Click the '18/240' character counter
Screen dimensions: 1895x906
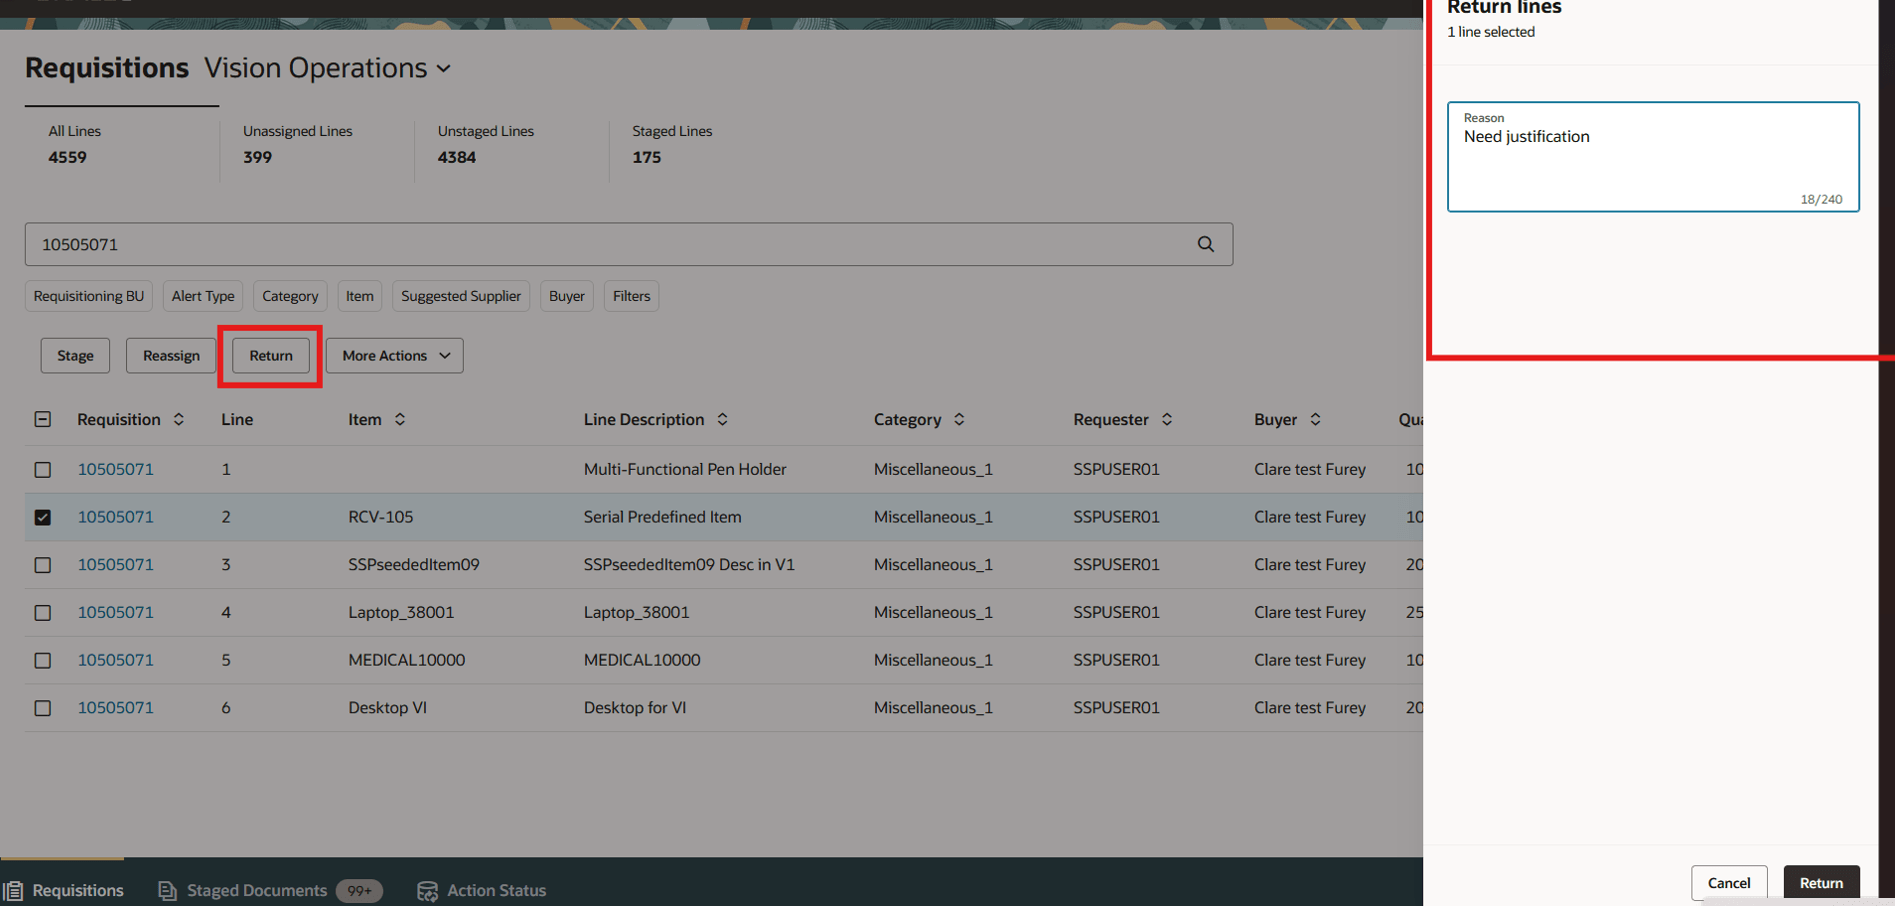tap(1821, 199)
